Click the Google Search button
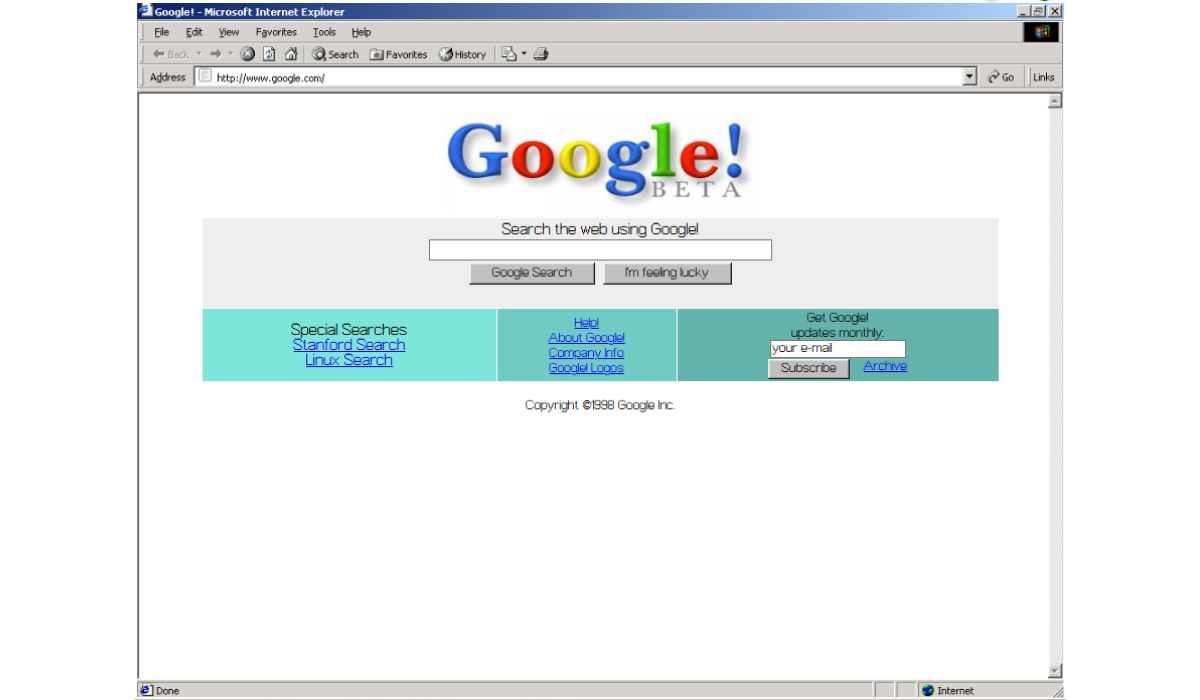This screenshot has width=1200, height=700. 532,273
